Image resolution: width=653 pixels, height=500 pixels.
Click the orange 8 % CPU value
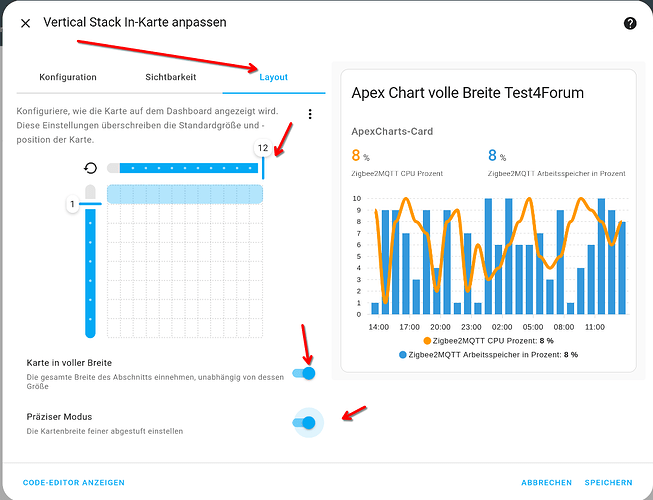[x=357, y=156]
